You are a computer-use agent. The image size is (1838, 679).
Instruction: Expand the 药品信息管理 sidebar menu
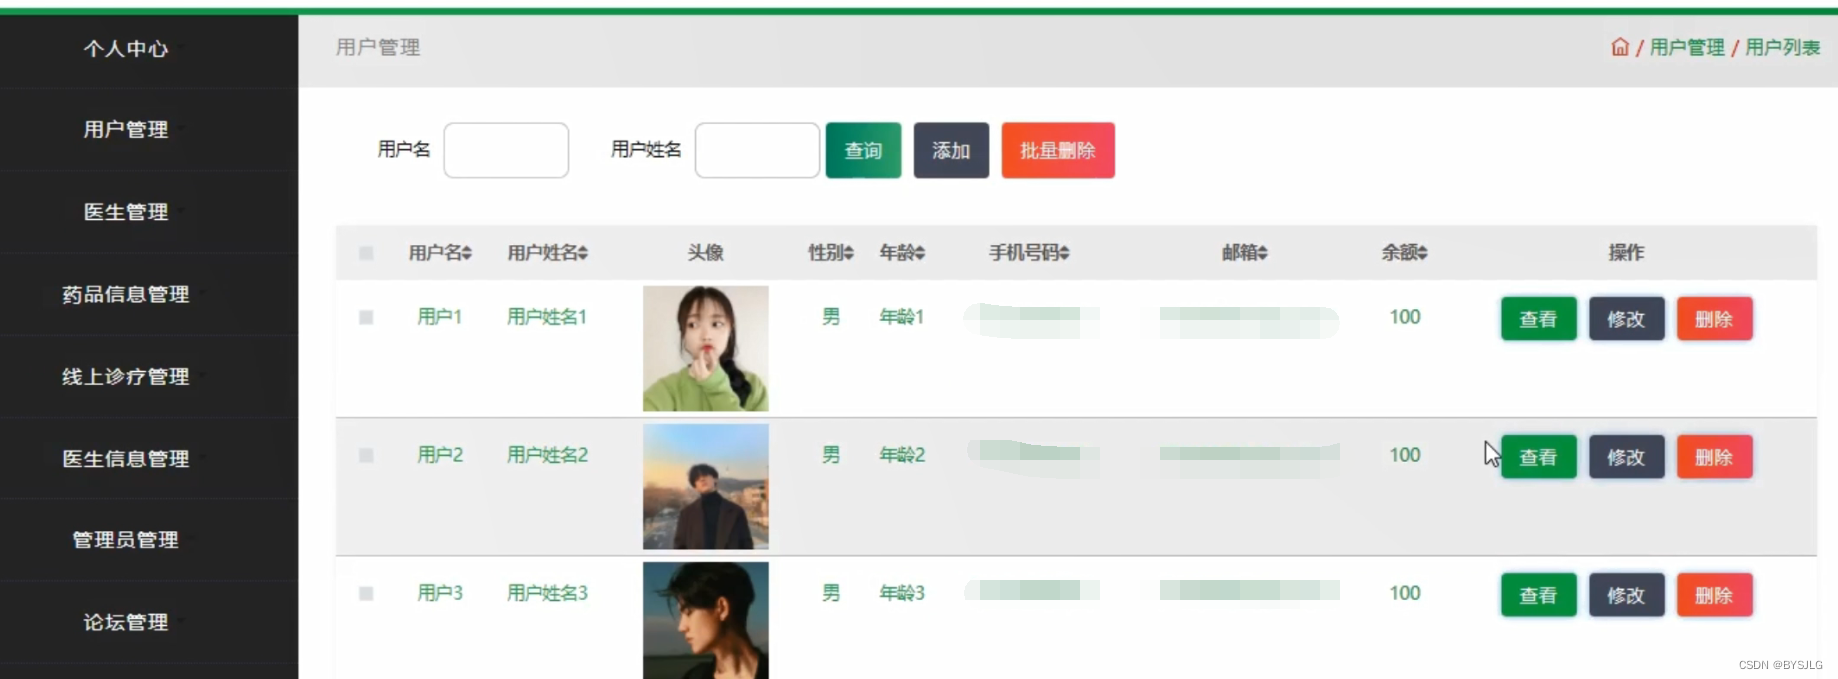[126, 294]
